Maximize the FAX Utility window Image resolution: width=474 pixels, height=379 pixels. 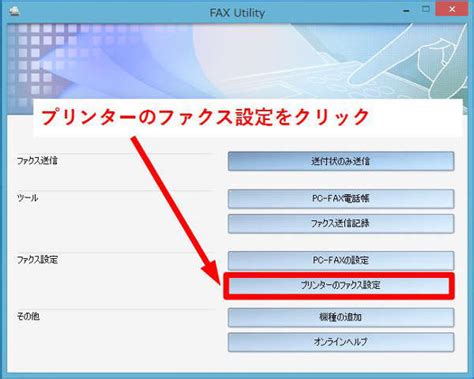pyautogui.click(x=426, y=9)
